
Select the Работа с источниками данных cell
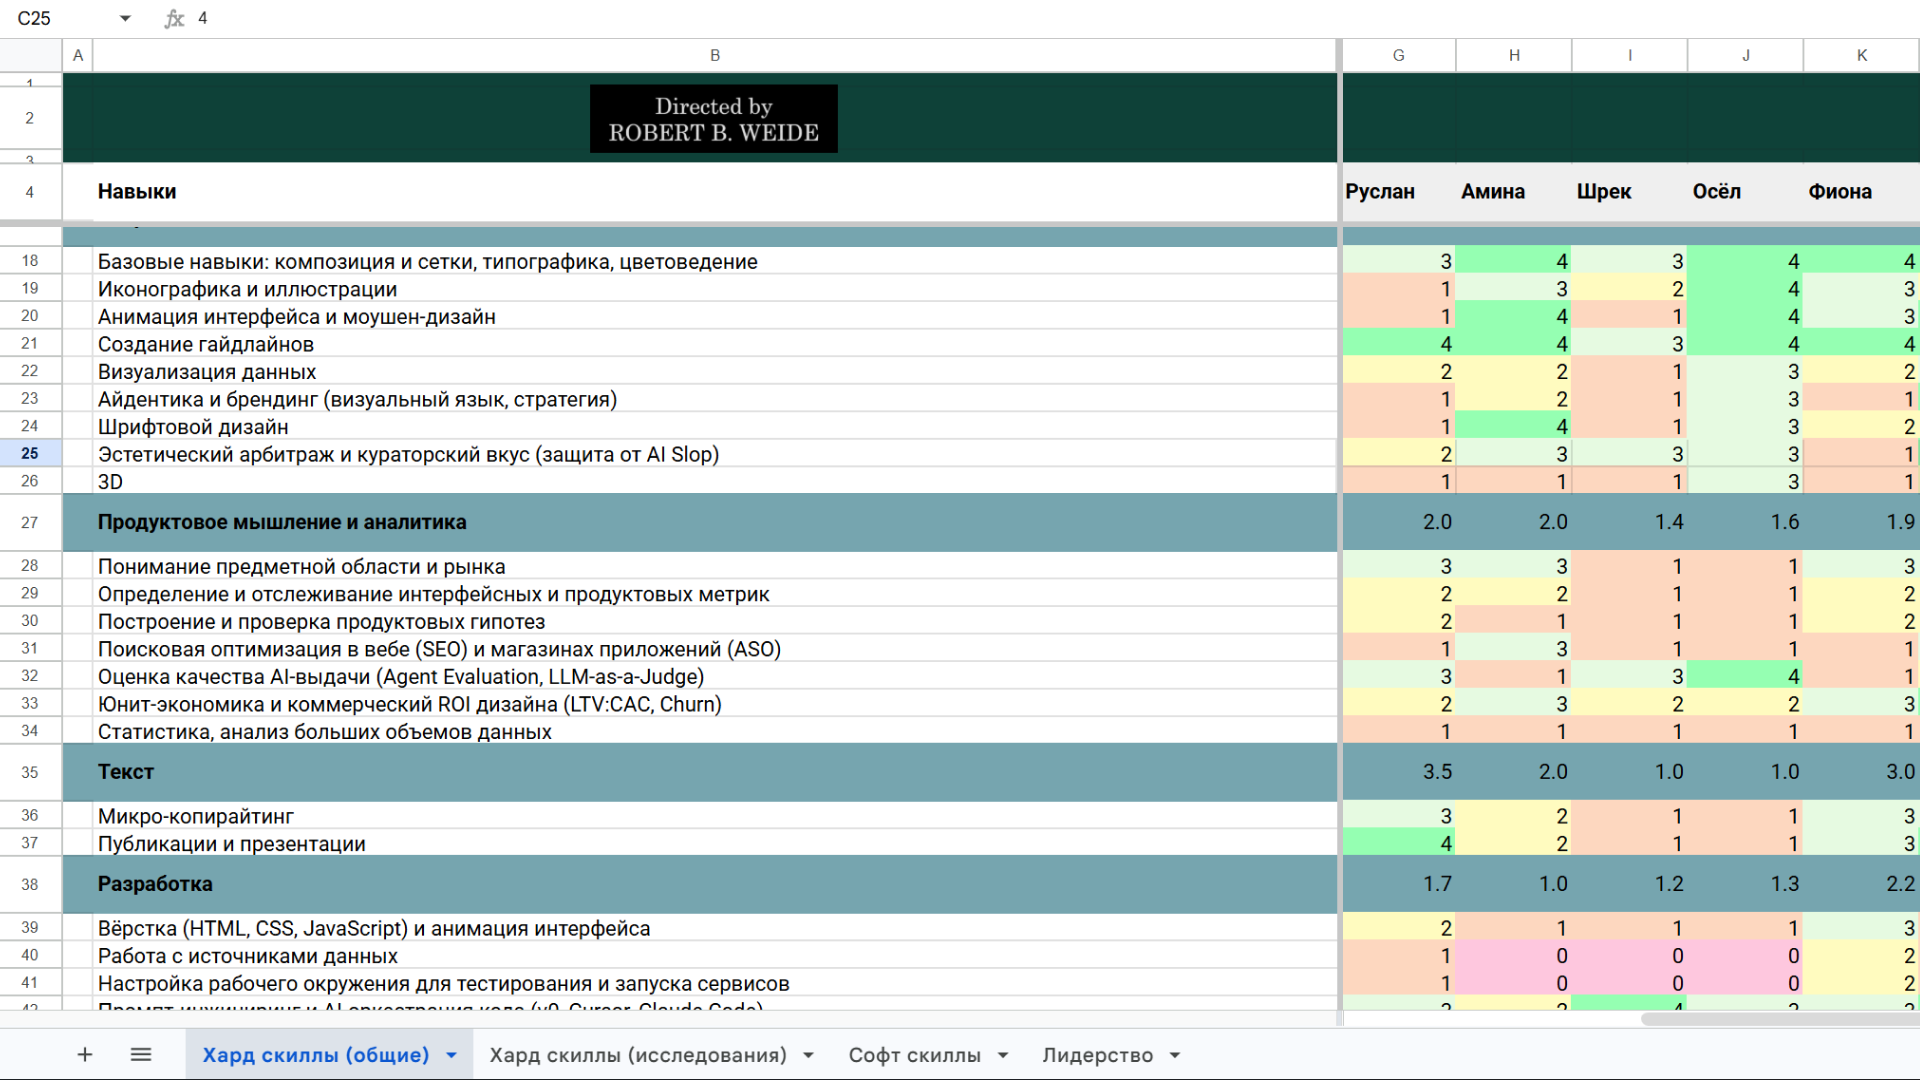(x=715, y=956)
